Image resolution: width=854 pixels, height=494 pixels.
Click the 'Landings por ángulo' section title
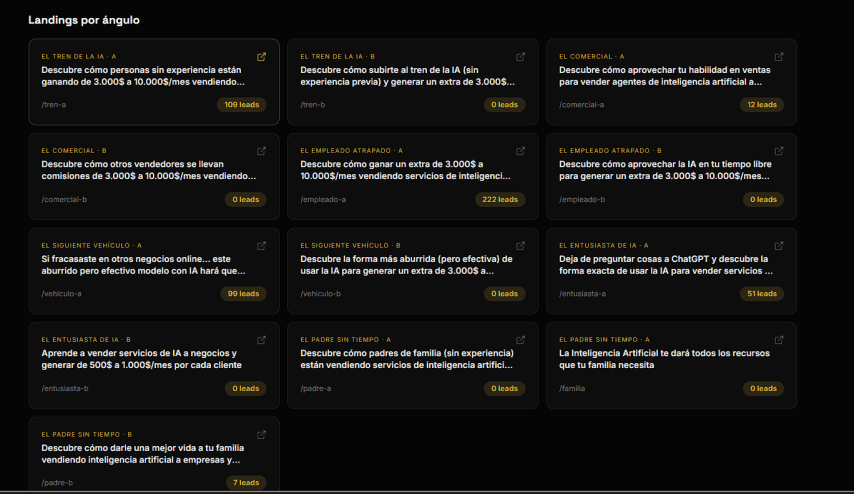[x=84, y=20]
